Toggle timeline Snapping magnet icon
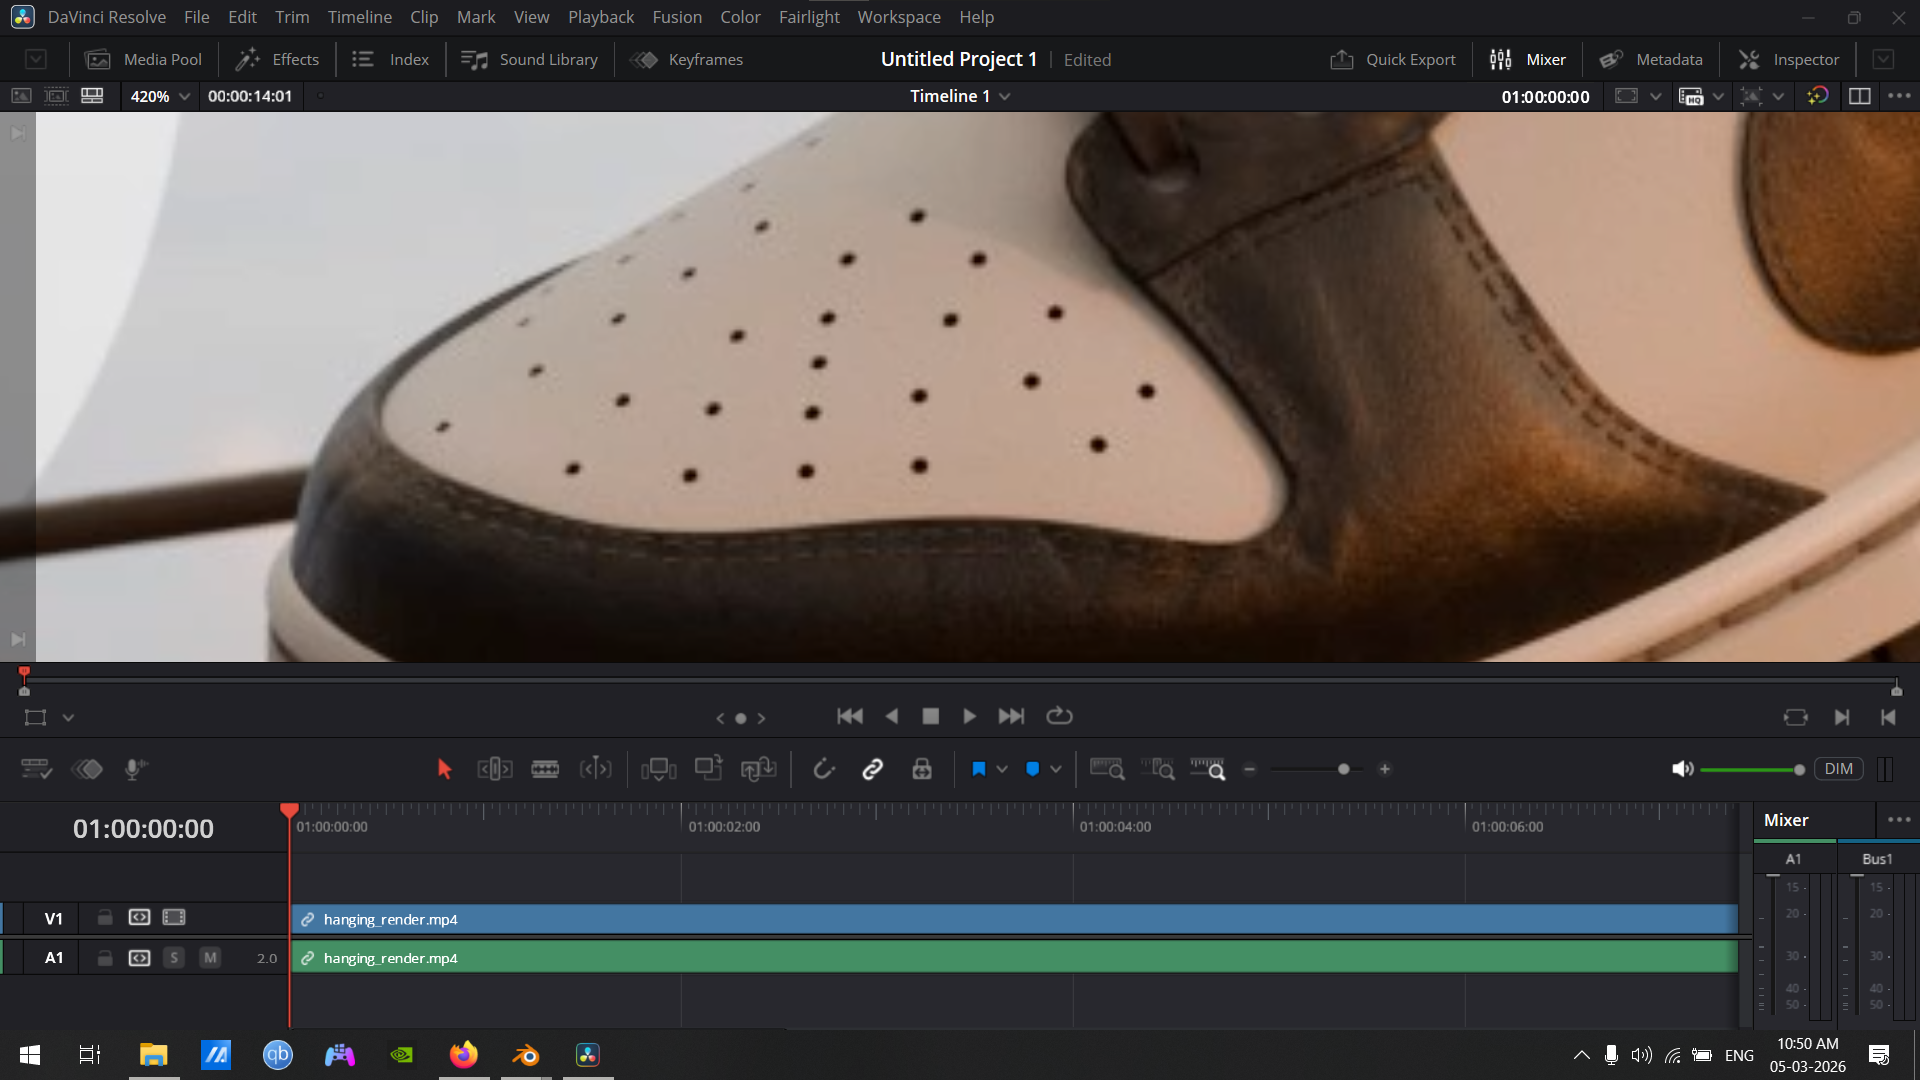1920x1080 pixels. pos(823,769)
